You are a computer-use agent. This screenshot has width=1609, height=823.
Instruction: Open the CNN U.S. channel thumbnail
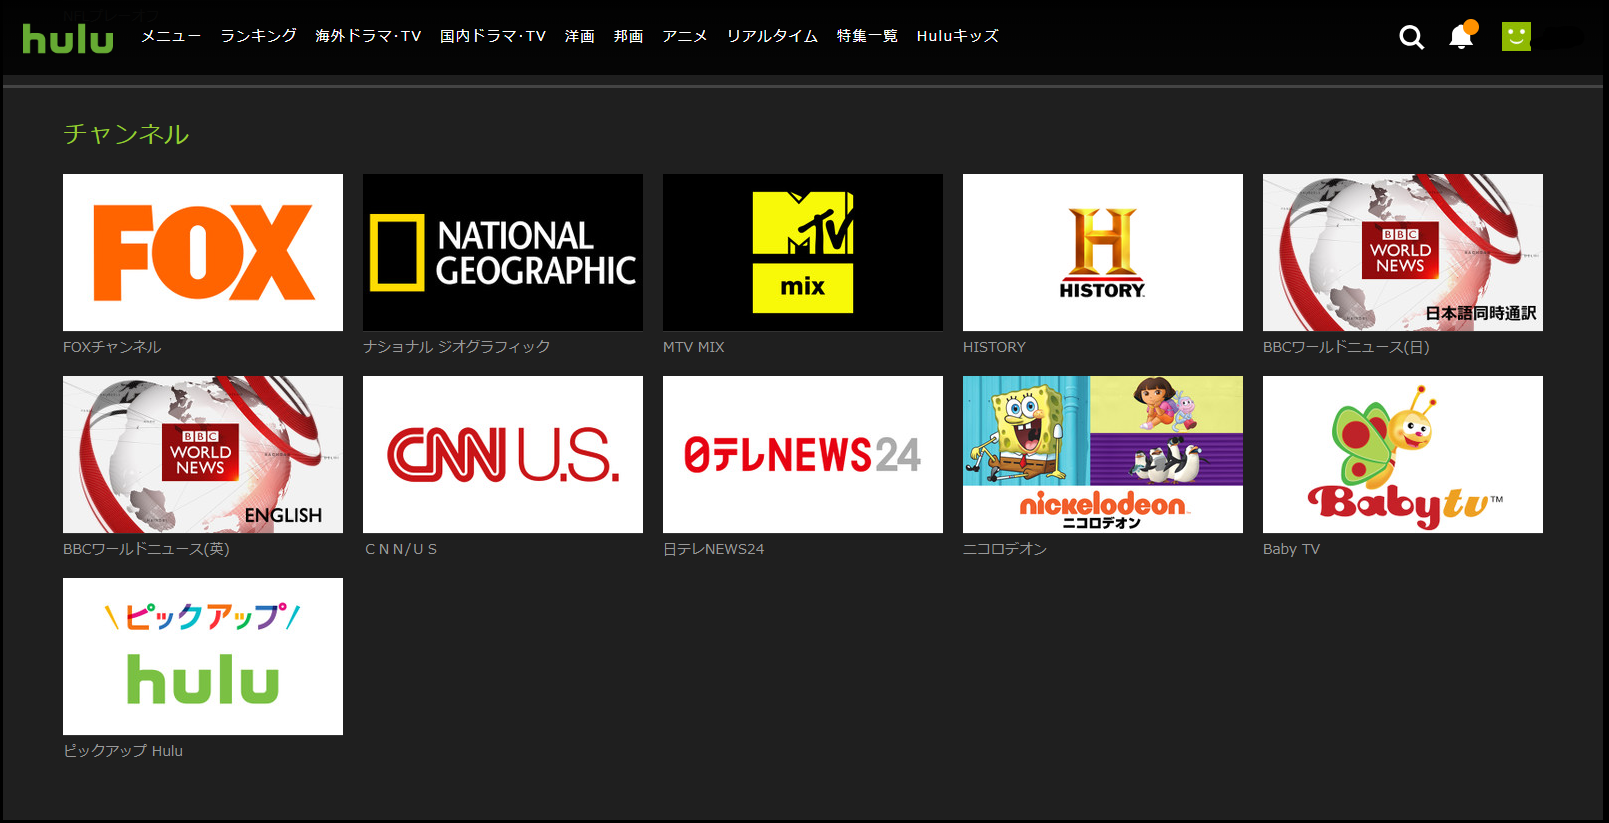[503, 454]
